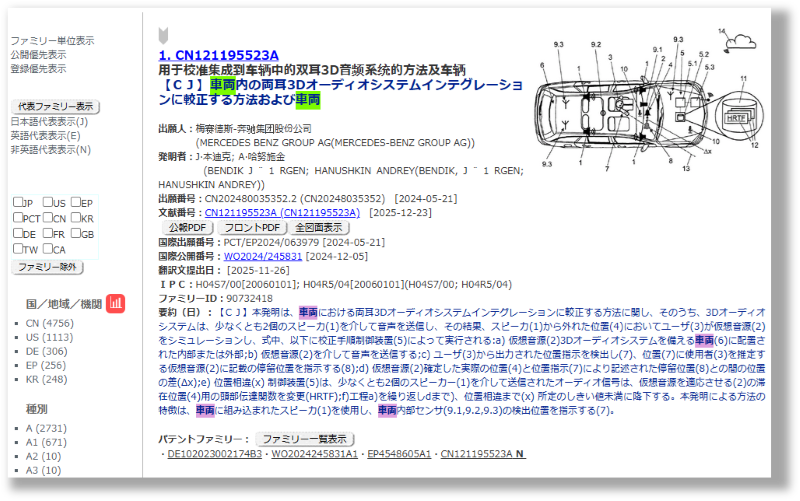
Task: Select 日本語代表表示(J) option
Action: pos(49,121)
